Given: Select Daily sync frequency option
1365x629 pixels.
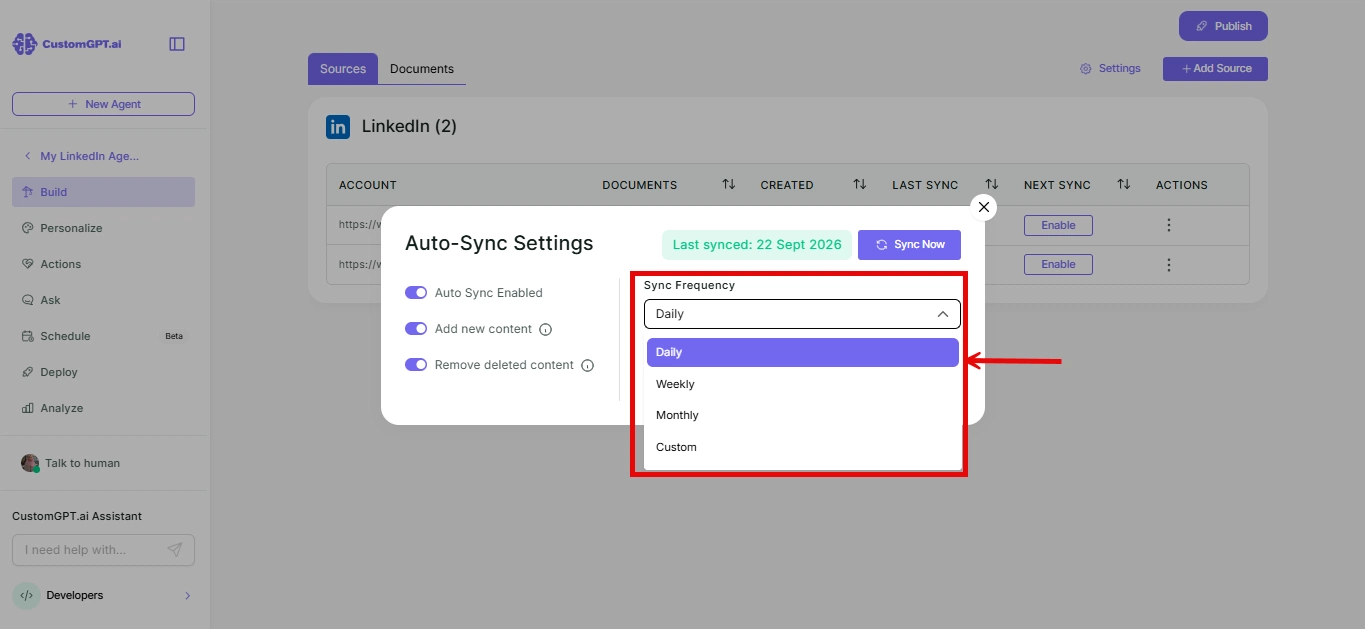Looking at the screenshot, I should click(x=802, y=352).
